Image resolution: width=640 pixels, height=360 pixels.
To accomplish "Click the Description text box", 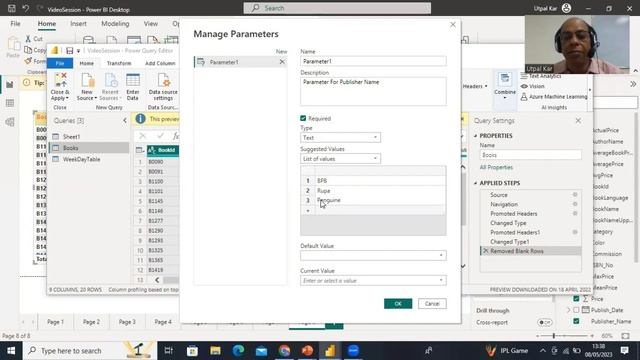I will (373, 91).
